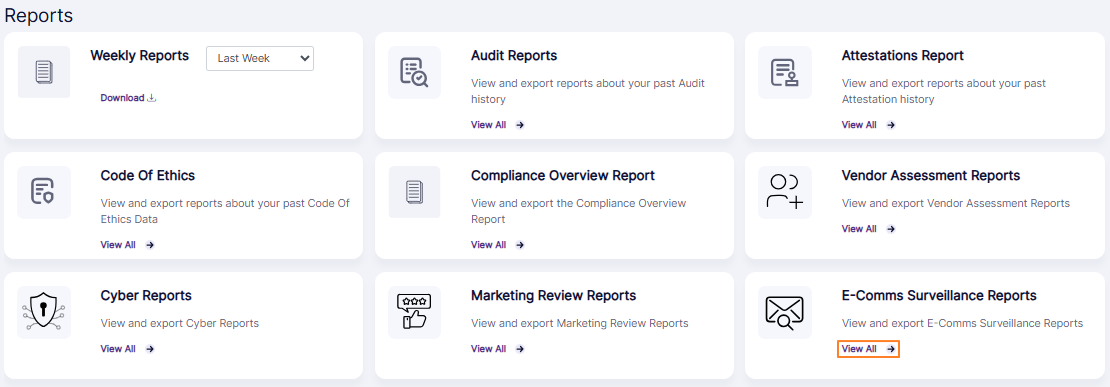Click the Reports page heading
Screen dimensions: 1110x387
click(x=39, y=15)
